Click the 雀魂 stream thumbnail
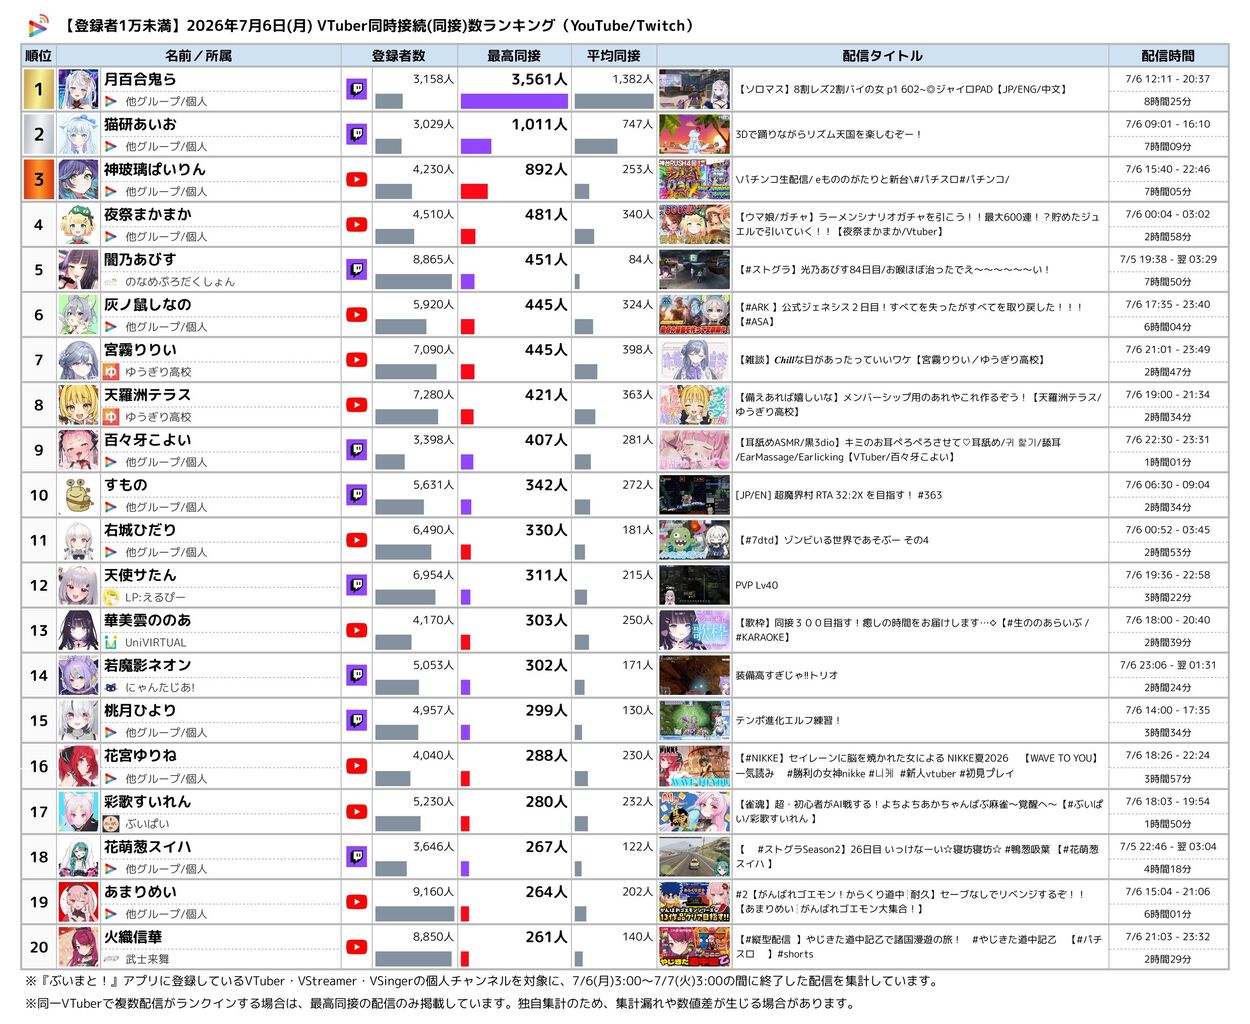This screenshot has height=1024, width=1250. point(694,812)
